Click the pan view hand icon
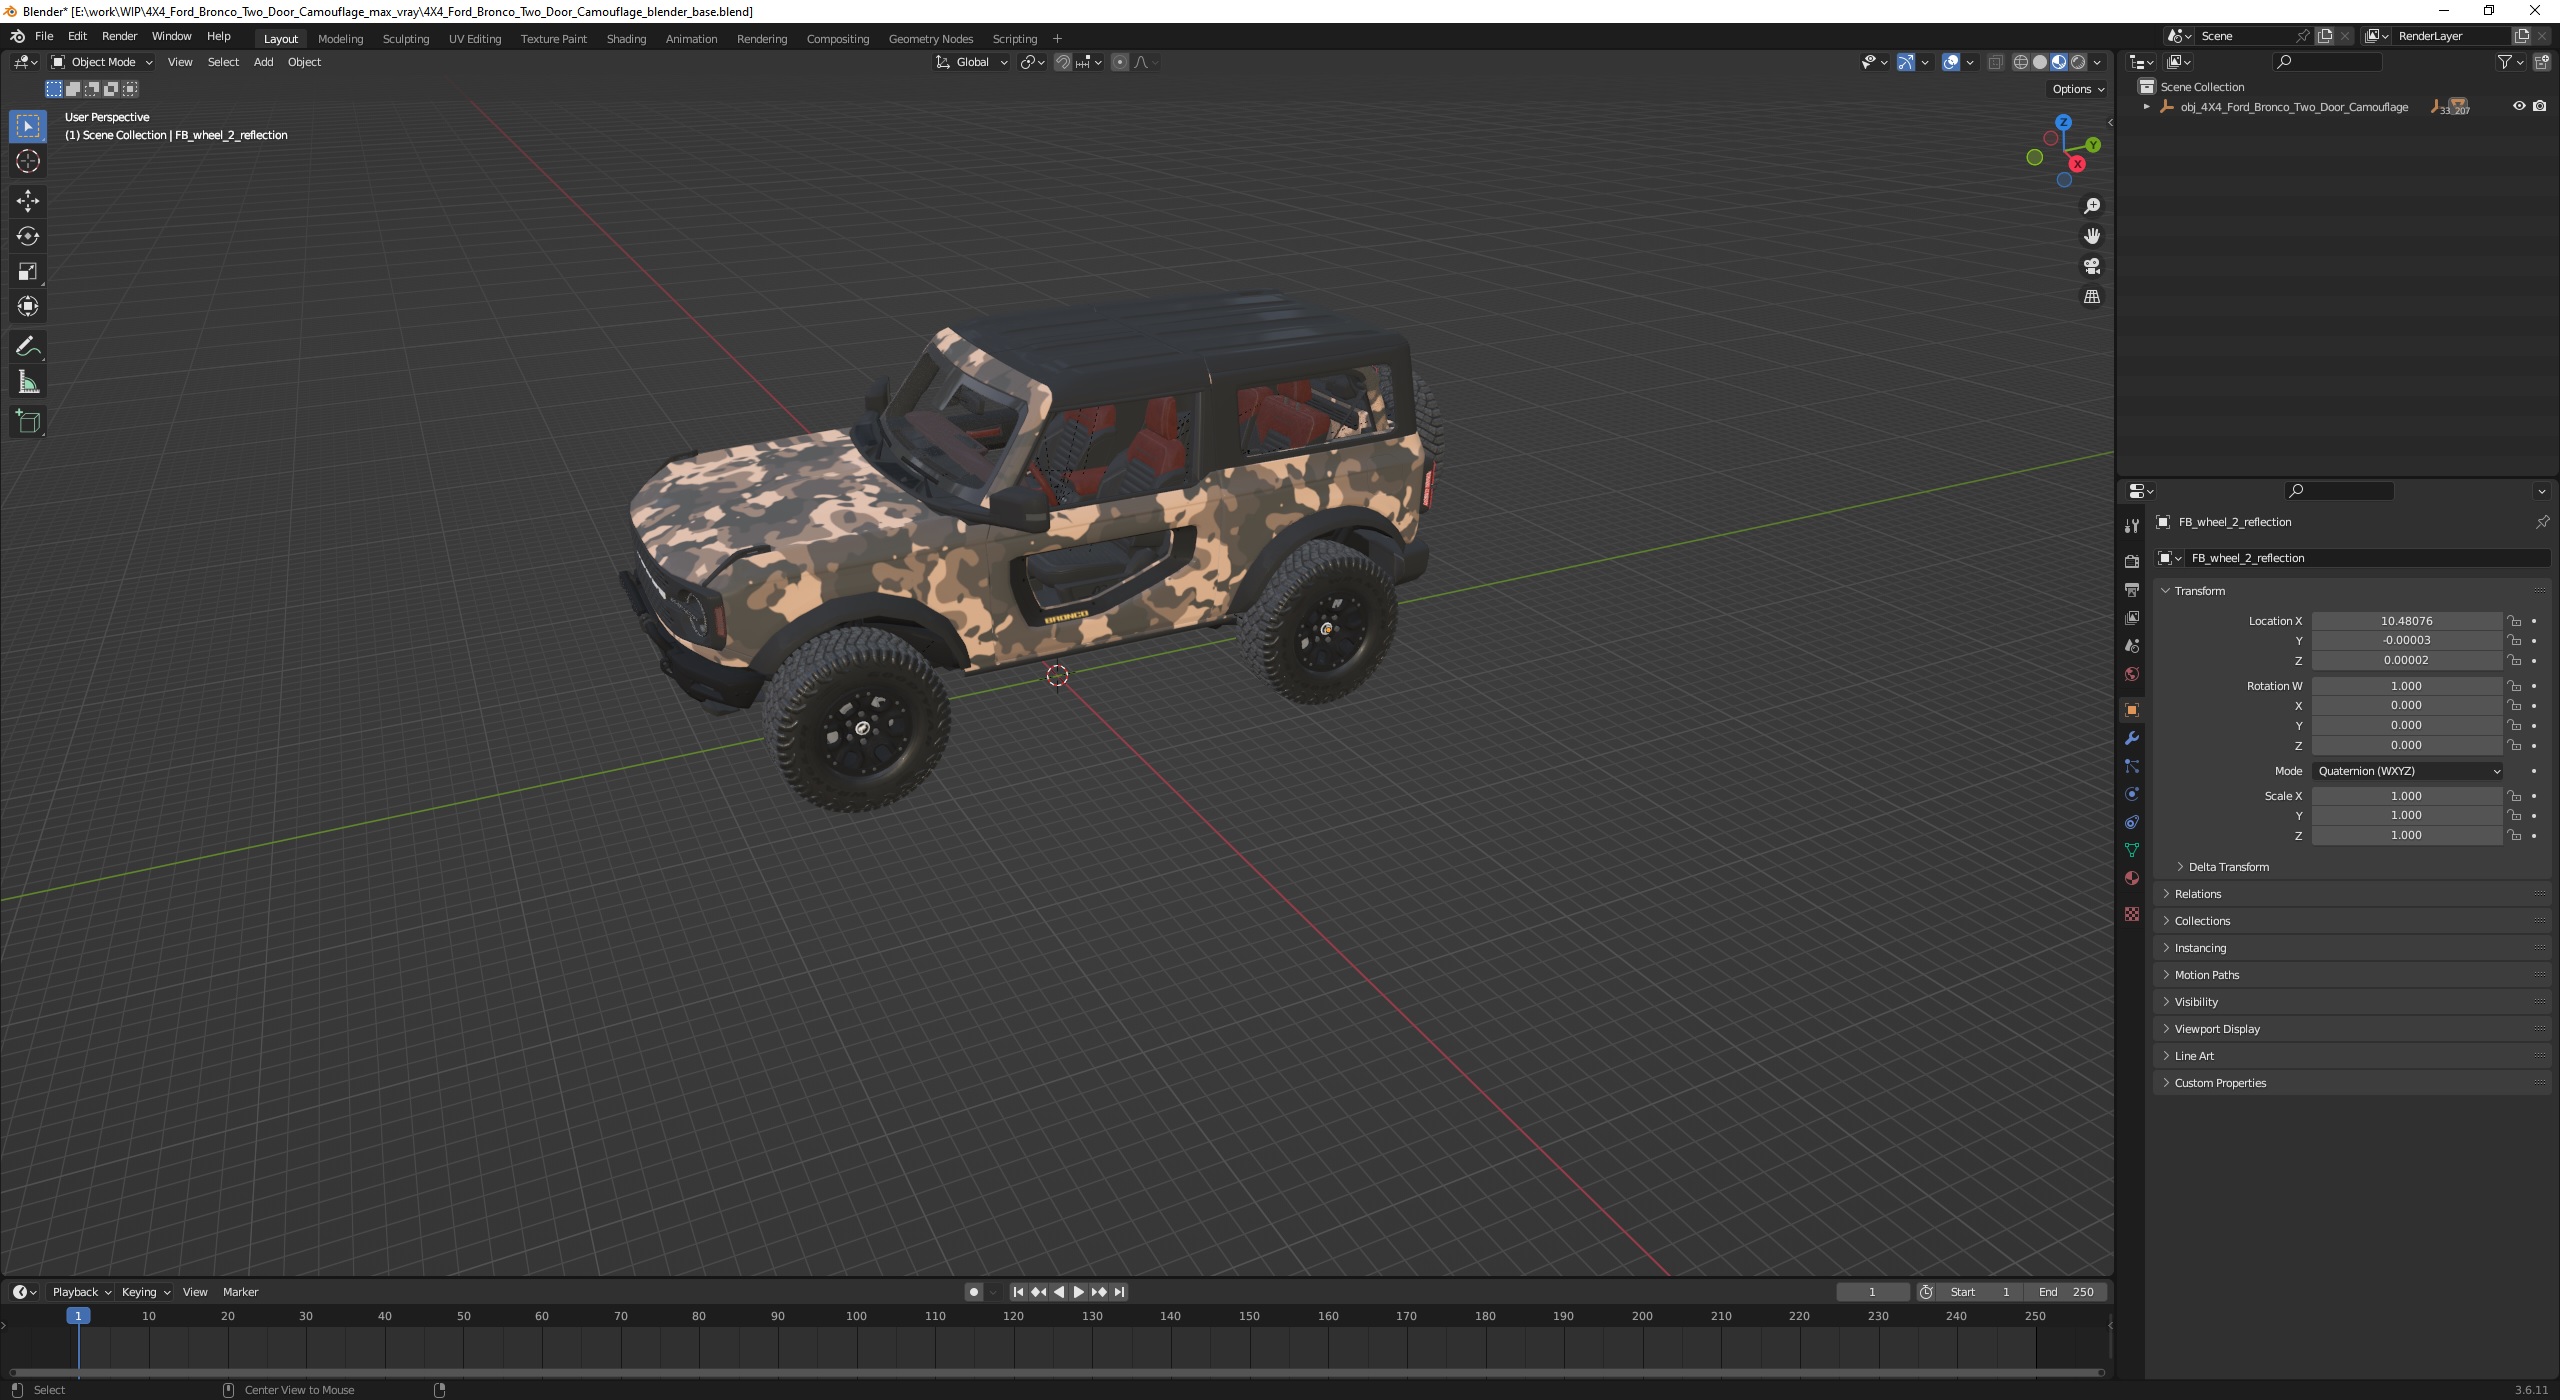The width and height of the screenshot is (2560, 1400). tap(2091, 236)
